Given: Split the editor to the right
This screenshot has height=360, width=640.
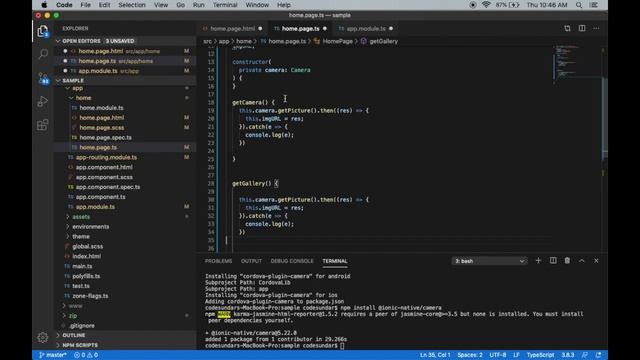Looking at the screenshot, I should coord(582,28).
